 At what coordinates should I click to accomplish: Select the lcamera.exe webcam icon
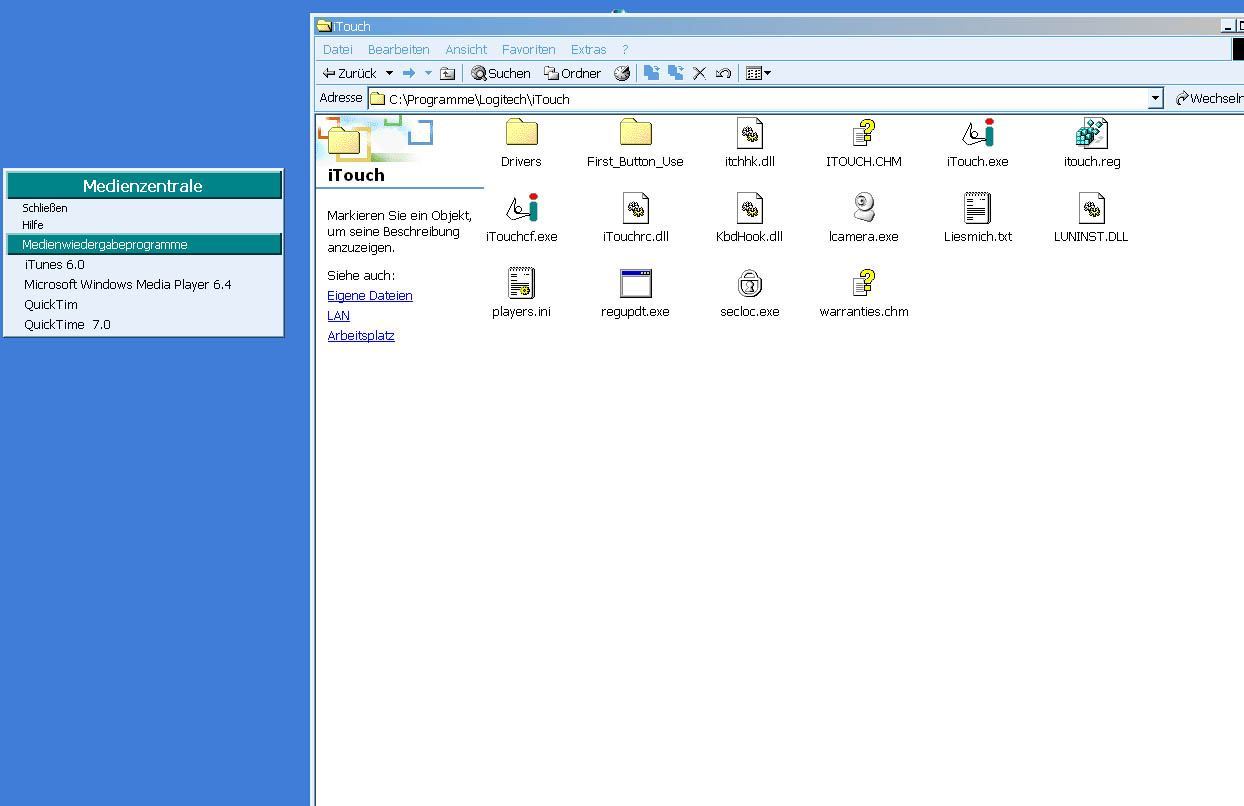click(863, 218)
